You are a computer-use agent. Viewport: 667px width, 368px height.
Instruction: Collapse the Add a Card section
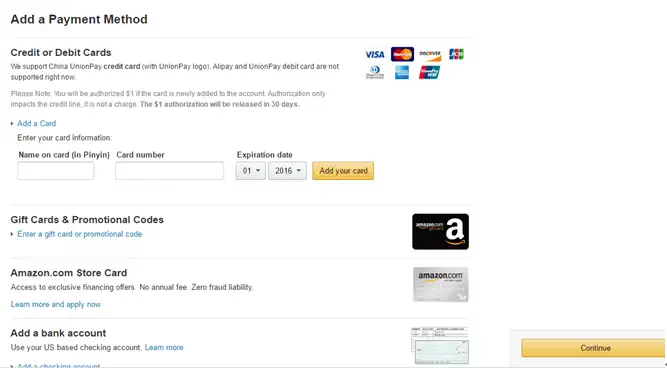[x=36, y=123]
